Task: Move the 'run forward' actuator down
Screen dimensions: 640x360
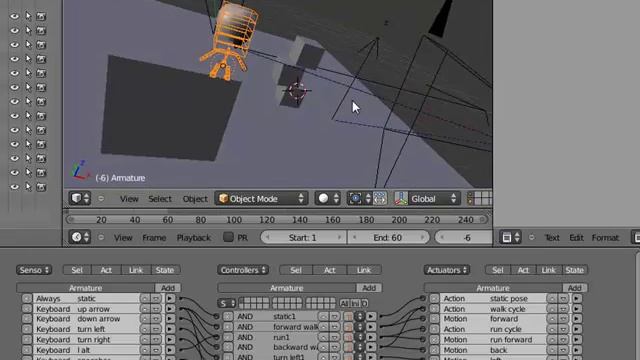Action: [x=563, y=340]
